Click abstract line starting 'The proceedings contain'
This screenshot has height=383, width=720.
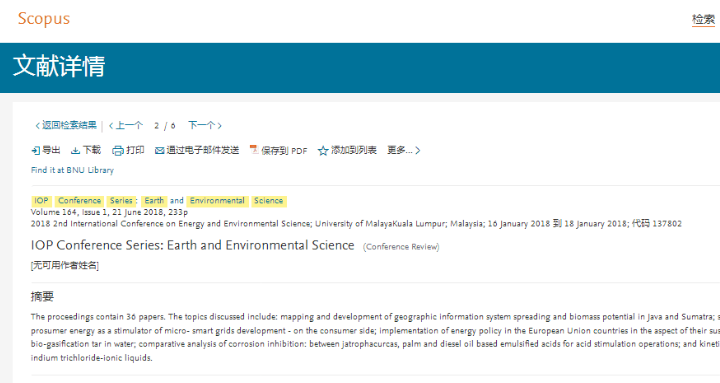(375, 317)
